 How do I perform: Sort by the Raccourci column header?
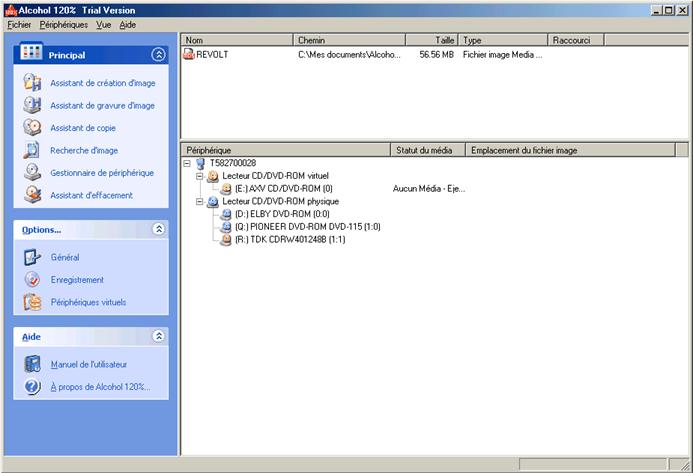[x=576, y=40]
